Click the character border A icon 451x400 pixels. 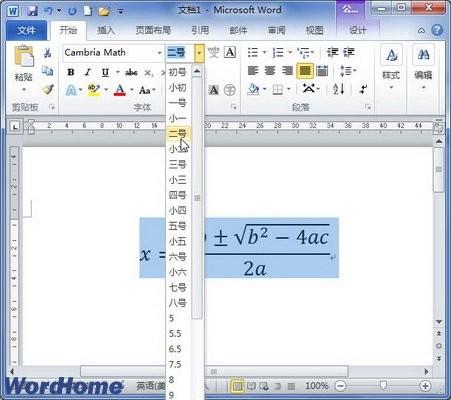[230, 52]
